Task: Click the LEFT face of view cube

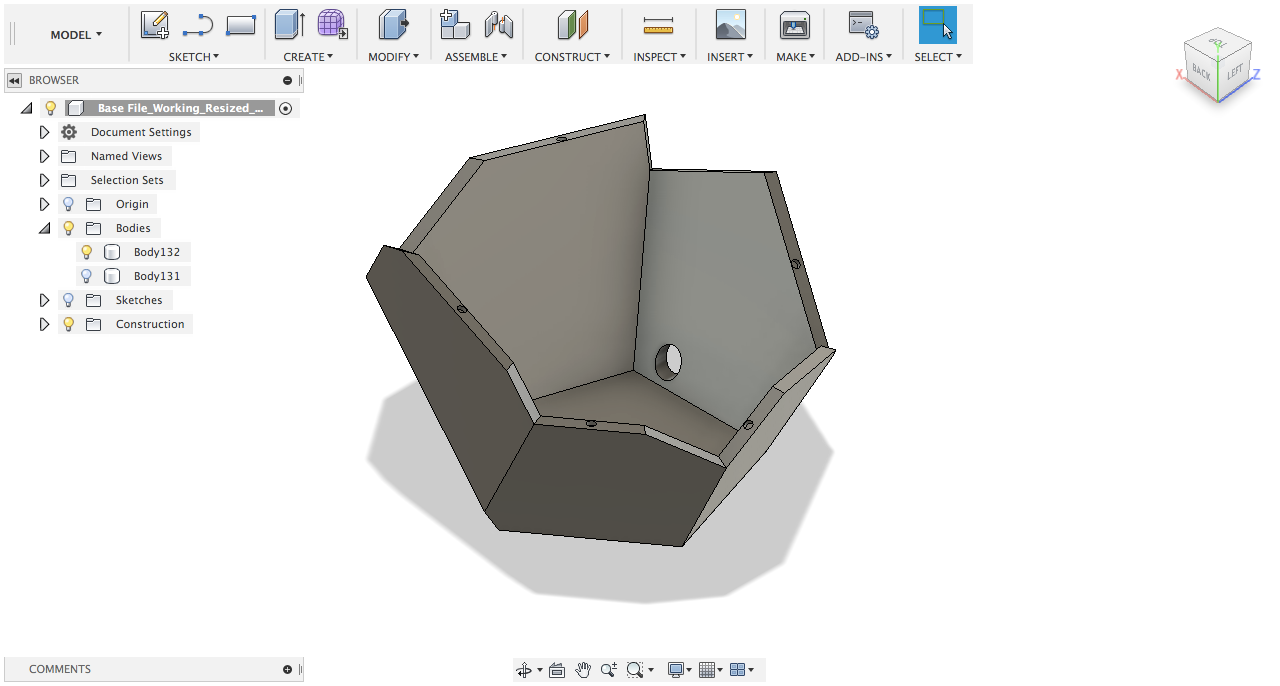Action: coord(1235,72)
